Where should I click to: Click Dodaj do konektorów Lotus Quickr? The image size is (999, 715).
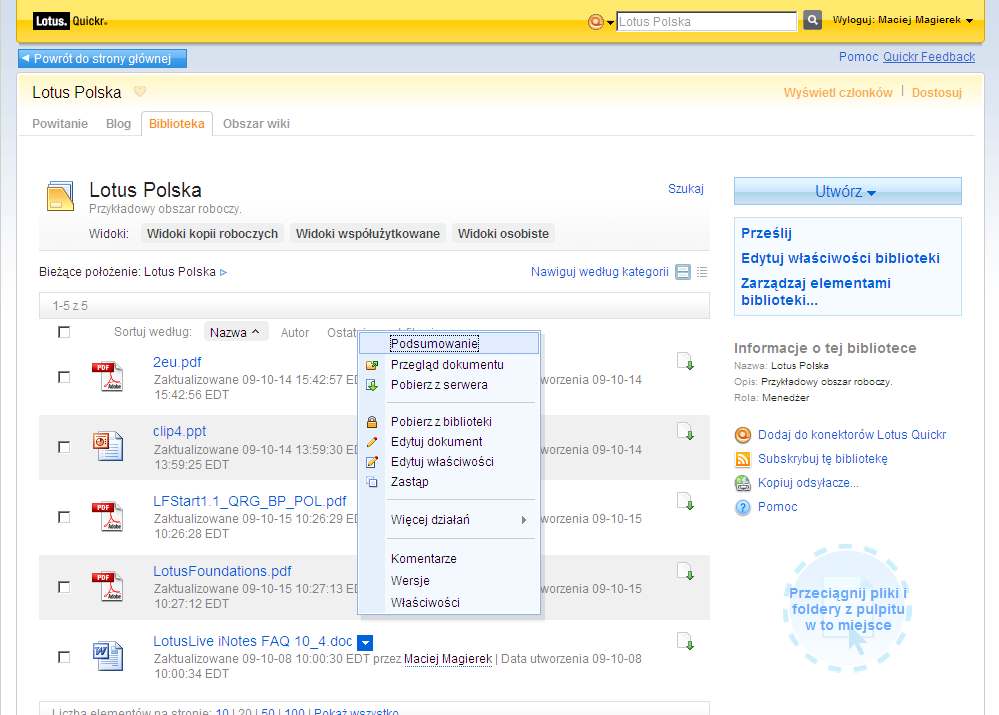[x=852, y=435]
